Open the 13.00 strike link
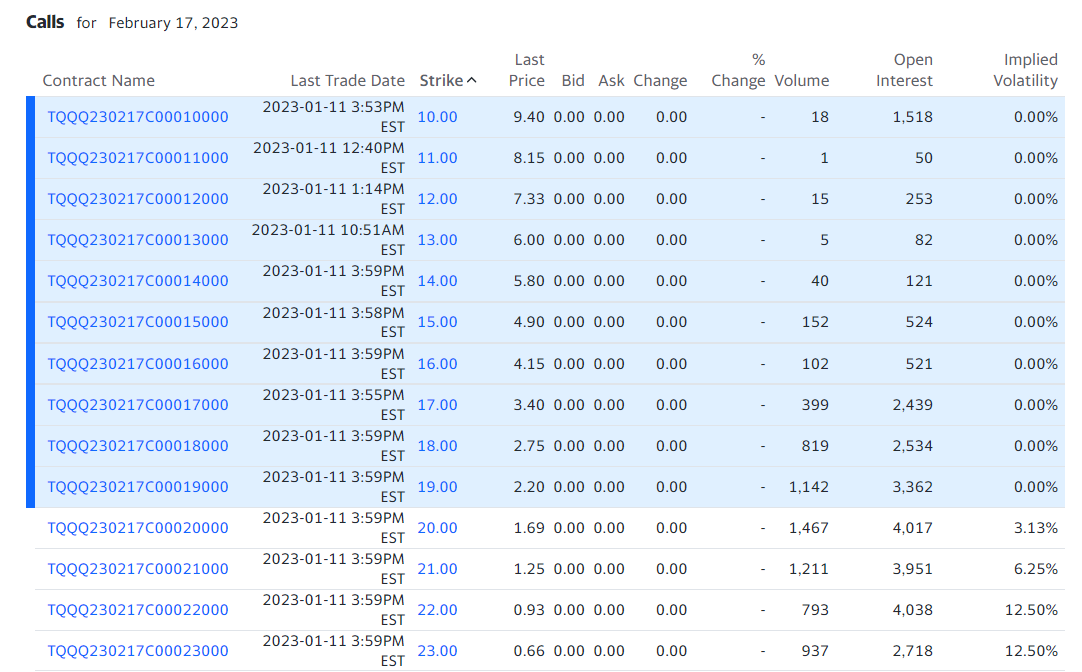 [x=437, y=240]
